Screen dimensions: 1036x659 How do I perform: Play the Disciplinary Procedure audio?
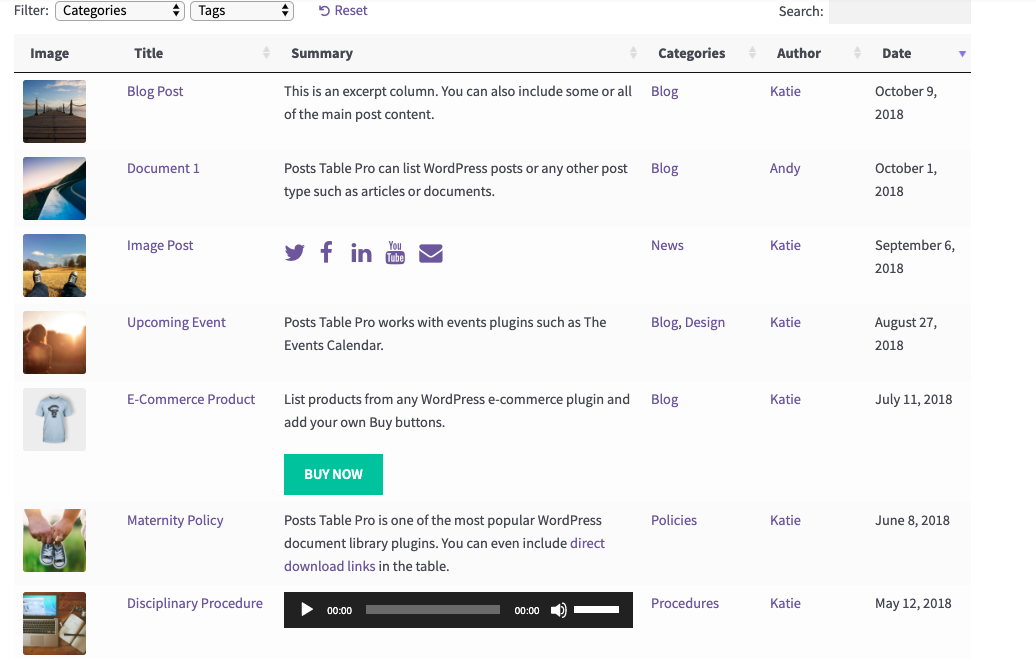tap(307, 609)
